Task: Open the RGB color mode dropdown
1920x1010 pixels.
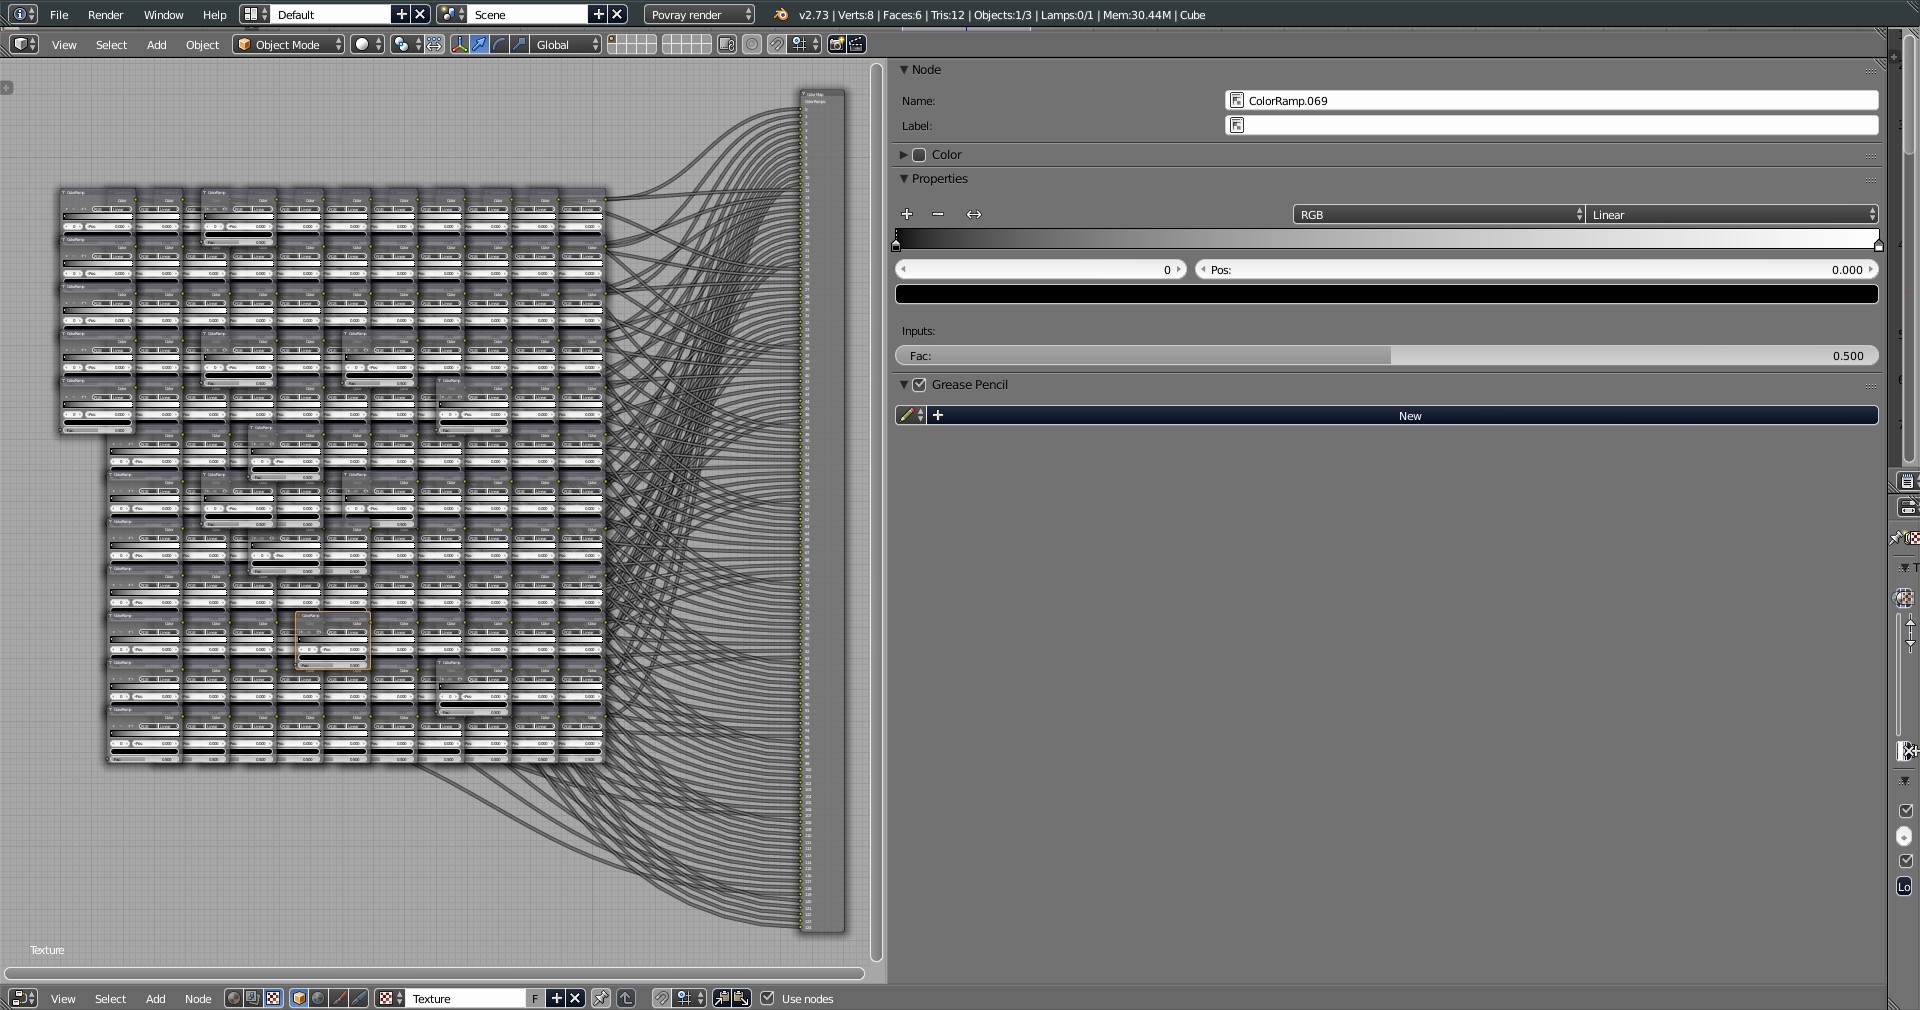Action: point(1438,215)
